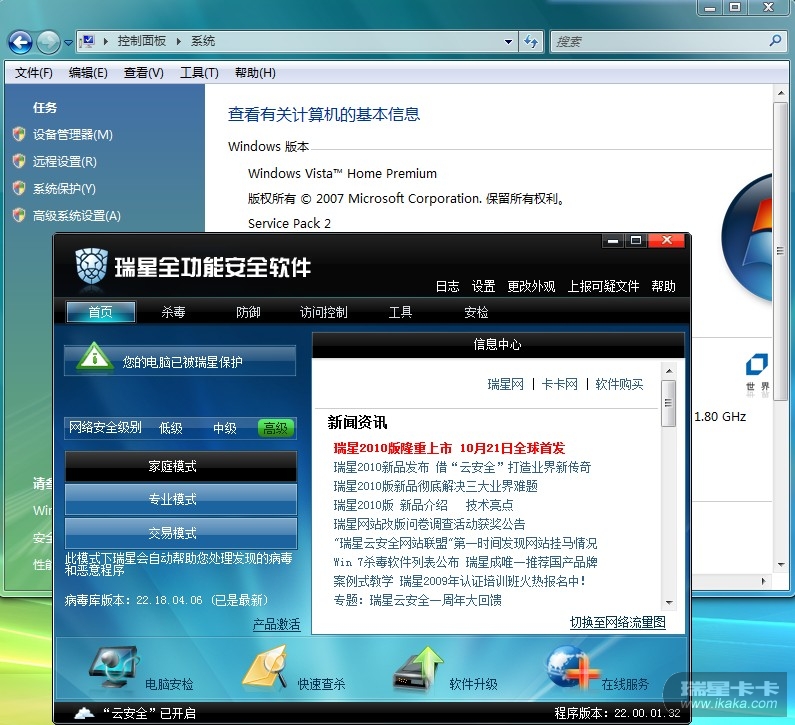The width and height of the screenshot is (795, 725).
Task: Switch to the 安检 tab
Action: point(476,312)
